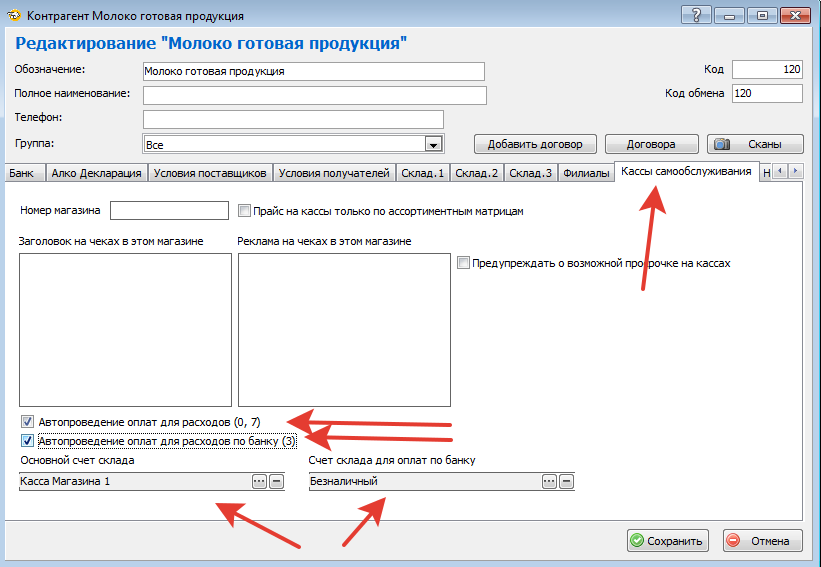Switch to the Алко Декларация tab
821x567 pixels.
click(x=96, y=173)
